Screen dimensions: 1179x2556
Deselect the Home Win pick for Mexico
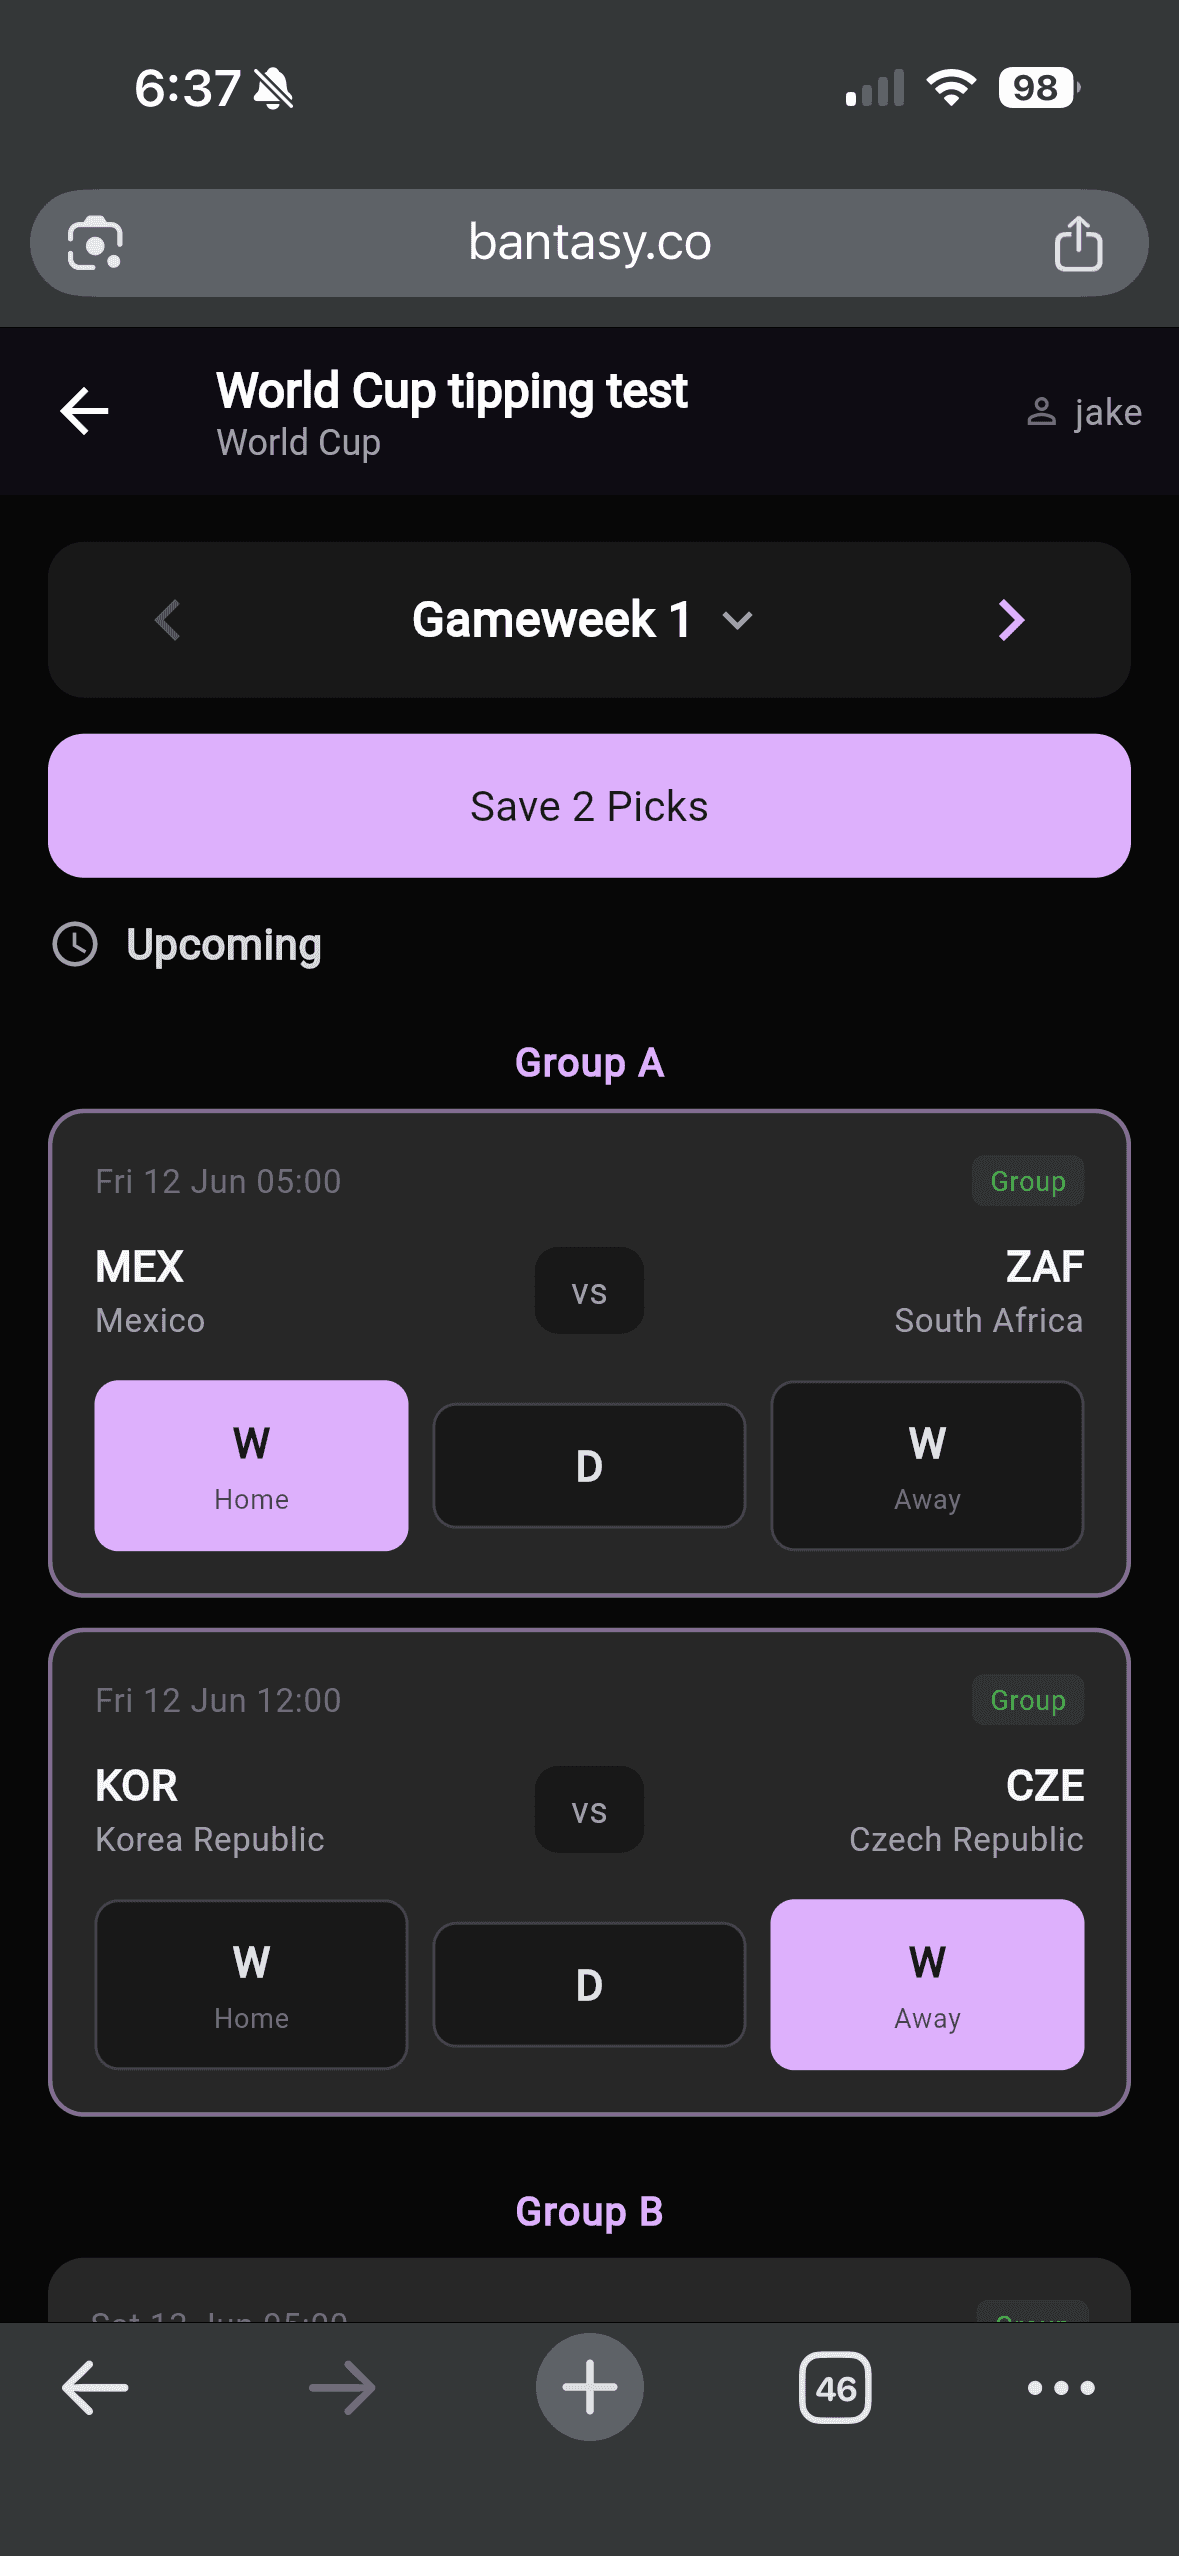(x=251, y=1465)
